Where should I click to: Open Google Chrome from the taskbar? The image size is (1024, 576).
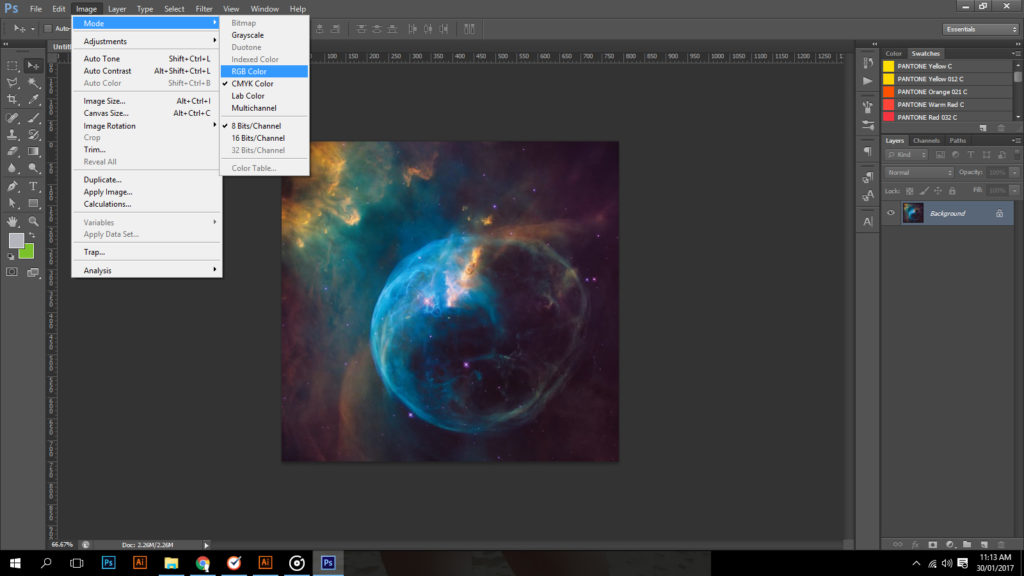click(x=202, y=563)
